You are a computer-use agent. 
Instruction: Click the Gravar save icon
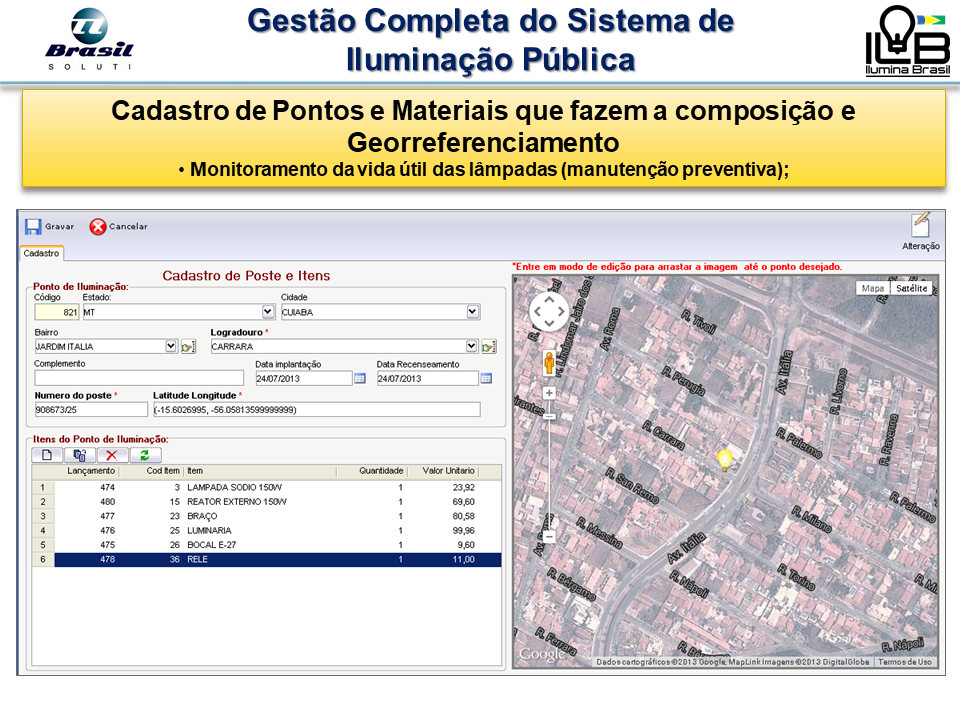pos(33,227)
